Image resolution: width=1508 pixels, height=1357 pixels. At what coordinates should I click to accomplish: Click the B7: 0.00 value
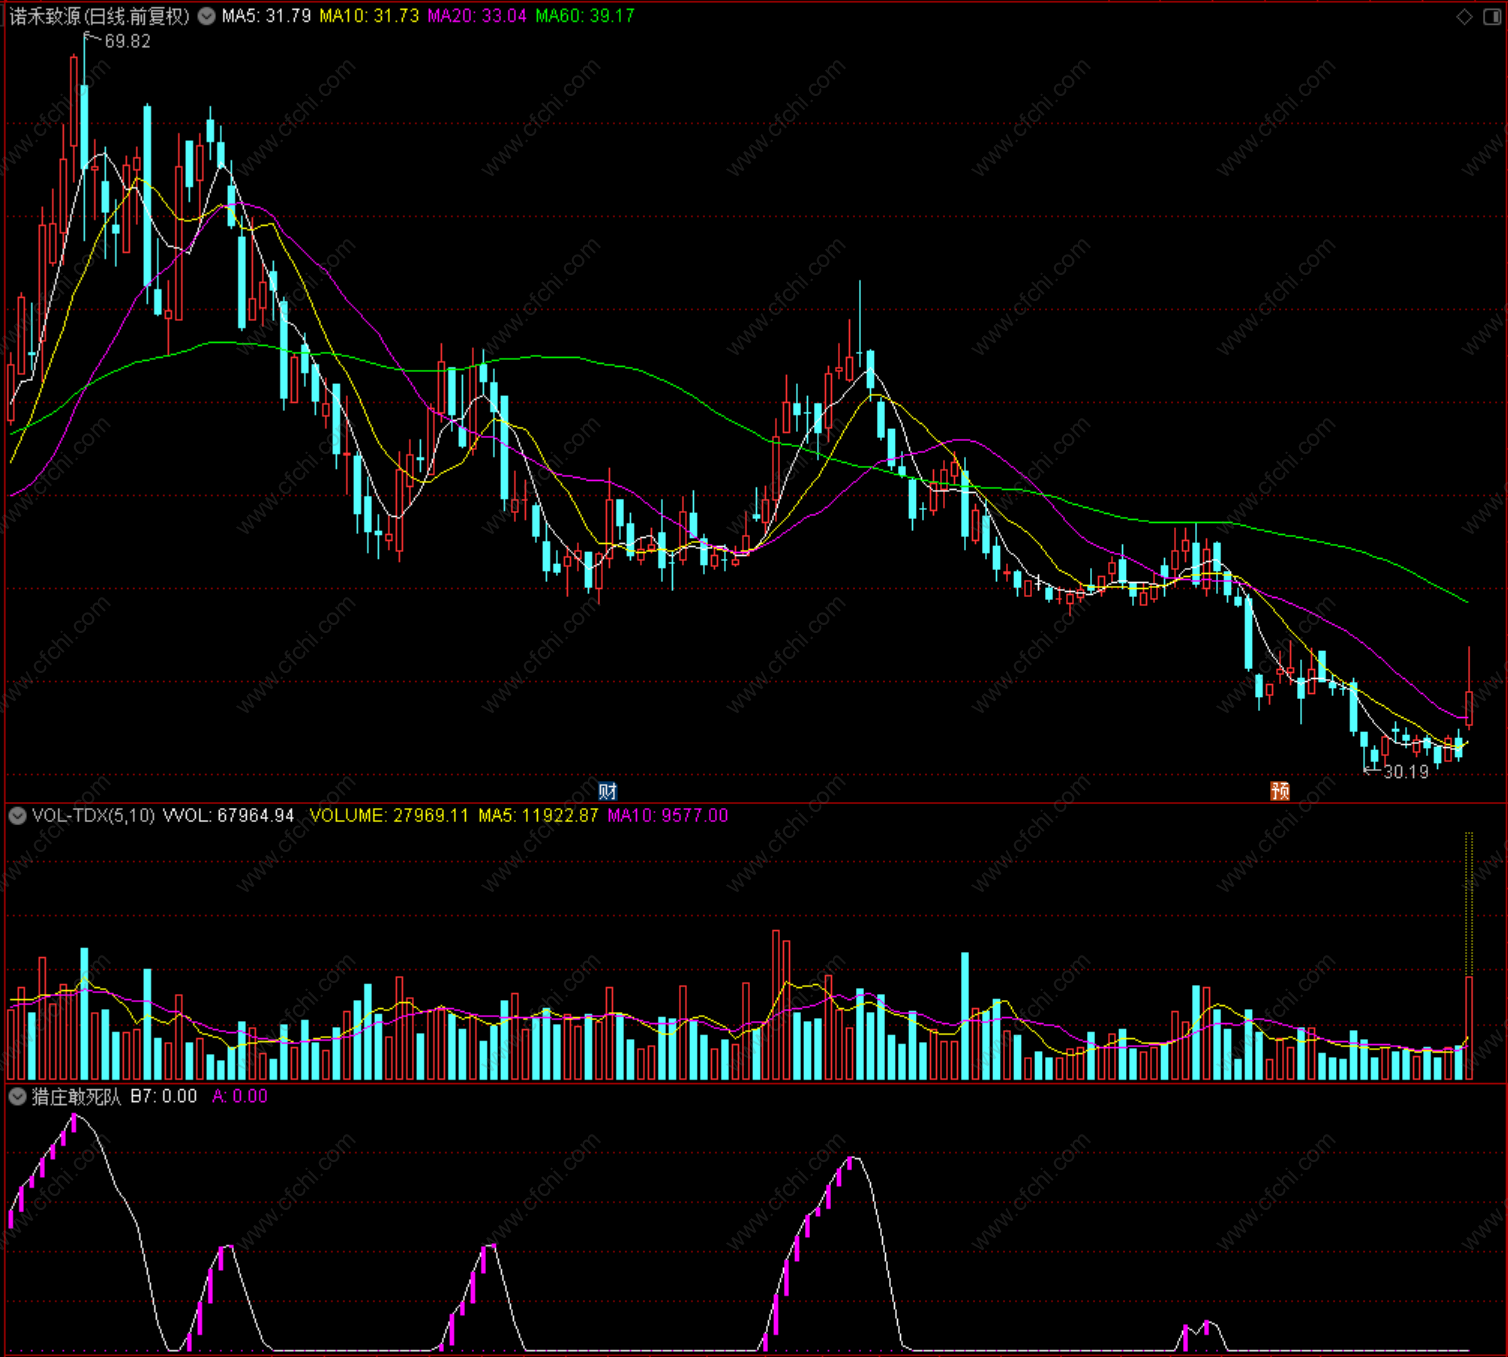[x=164, y=1097]
